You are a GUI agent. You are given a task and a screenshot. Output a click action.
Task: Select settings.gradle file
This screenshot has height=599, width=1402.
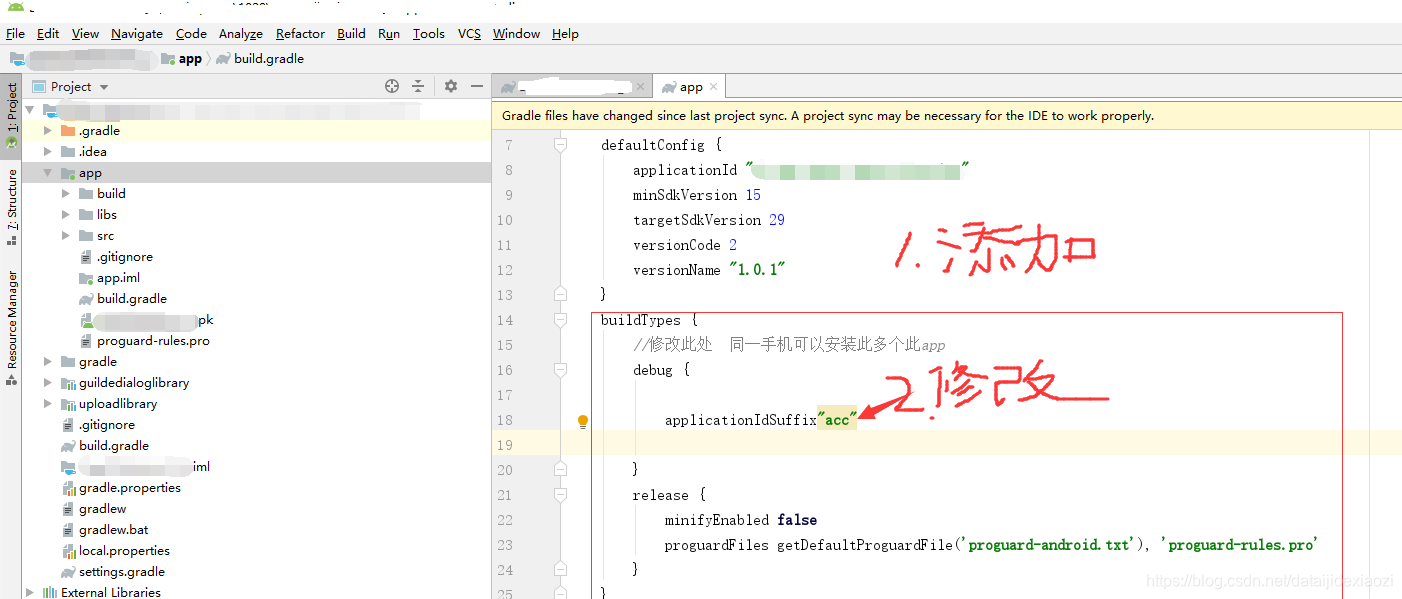[122, 572]
